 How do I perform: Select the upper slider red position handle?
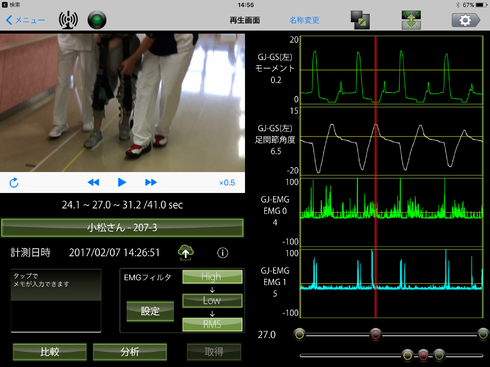[376, 334]
